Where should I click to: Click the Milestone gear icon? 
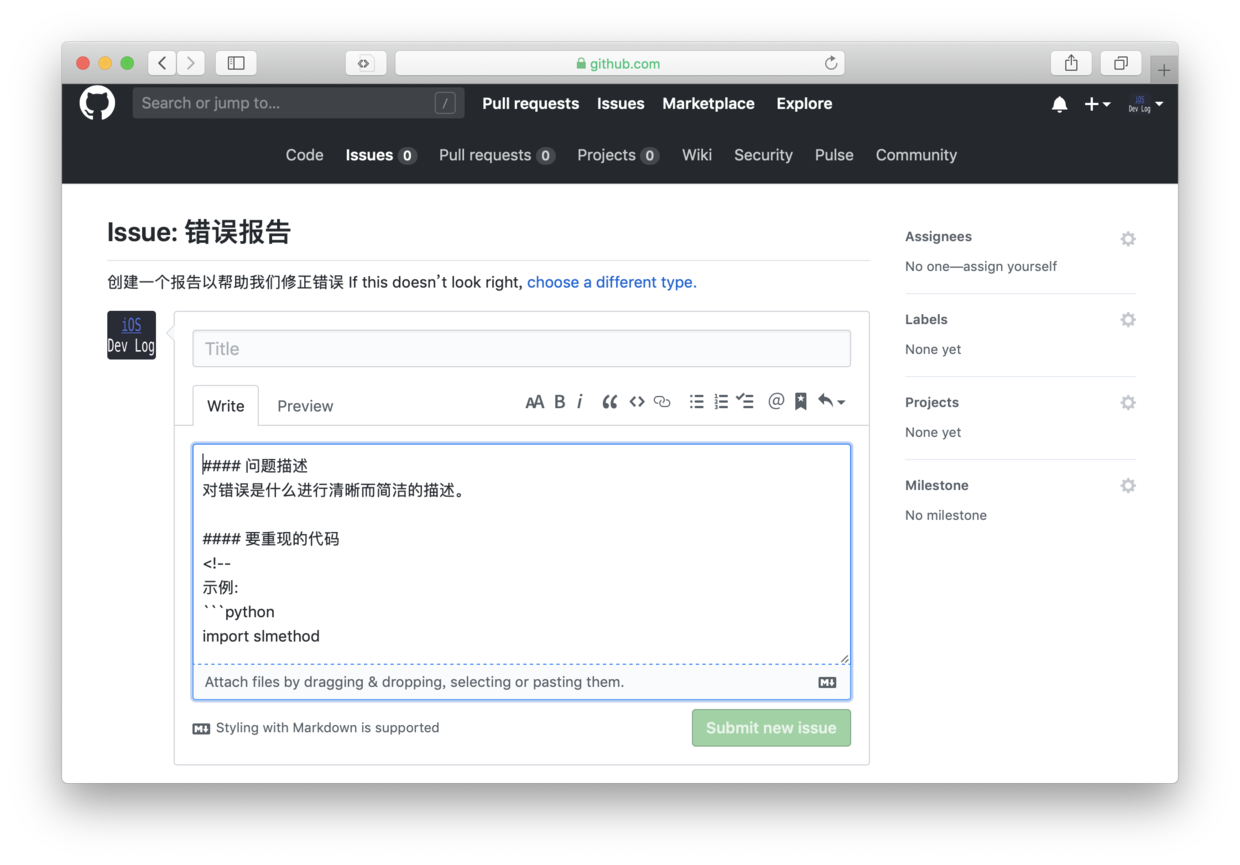1128,486
